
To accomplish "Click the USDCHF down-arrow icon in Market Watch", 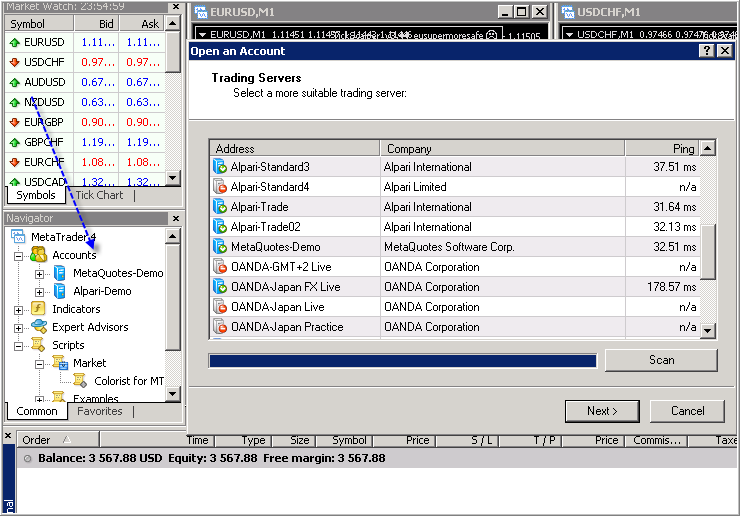I will point(15,62).
